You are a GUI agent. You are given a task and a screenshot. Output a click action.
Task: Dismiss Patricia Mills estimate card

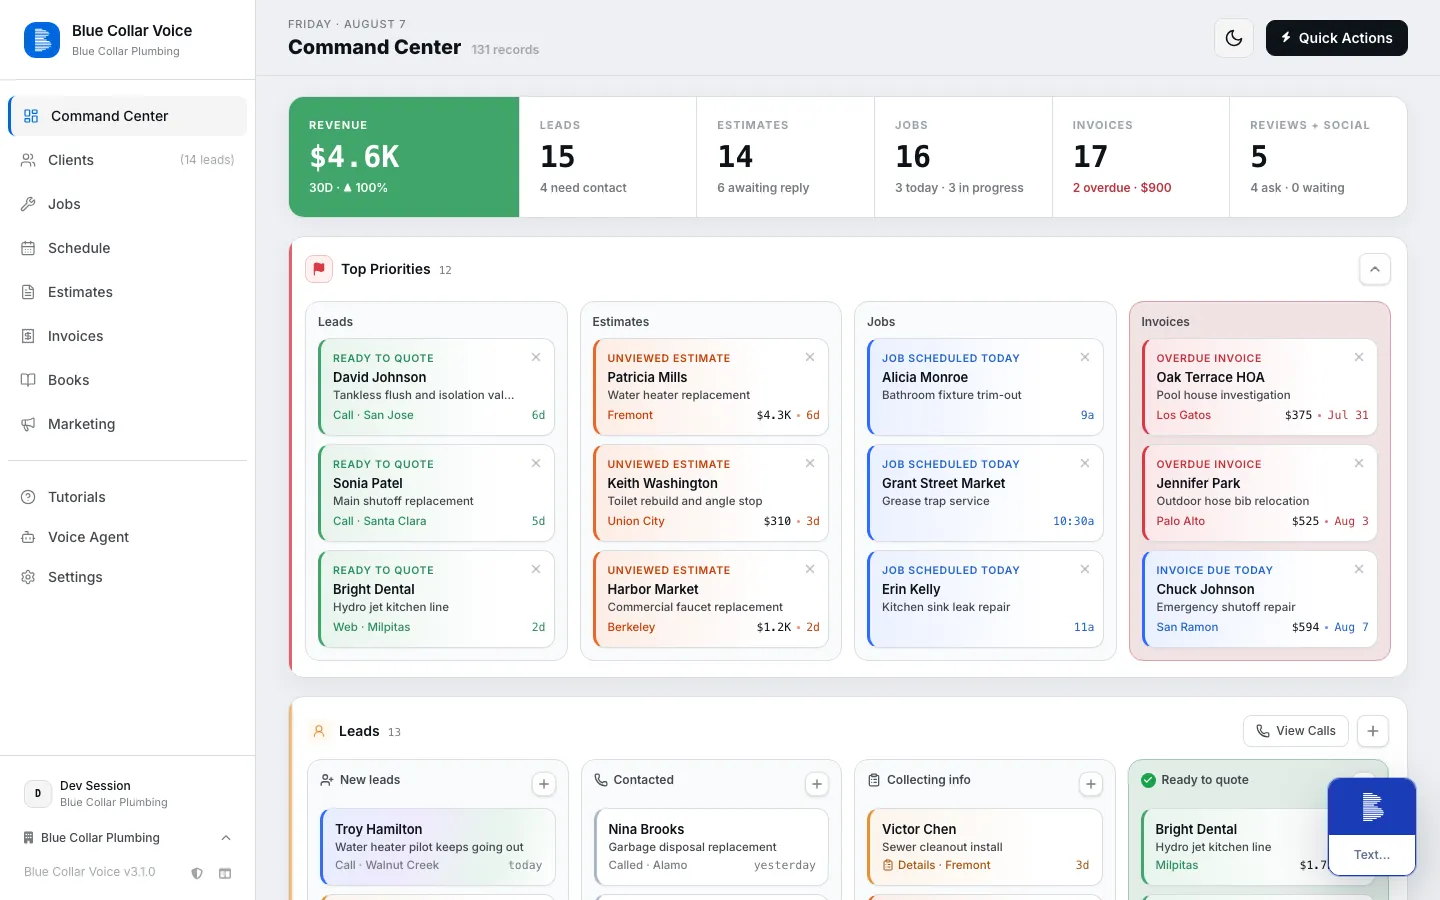pos(810,357)
